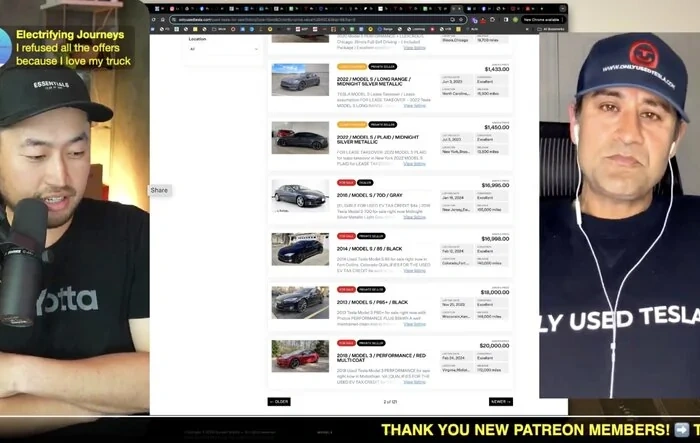This screenshot has width=700, height=443.
Task: Click the site info icon in the address bar
Action: point(174,20)
